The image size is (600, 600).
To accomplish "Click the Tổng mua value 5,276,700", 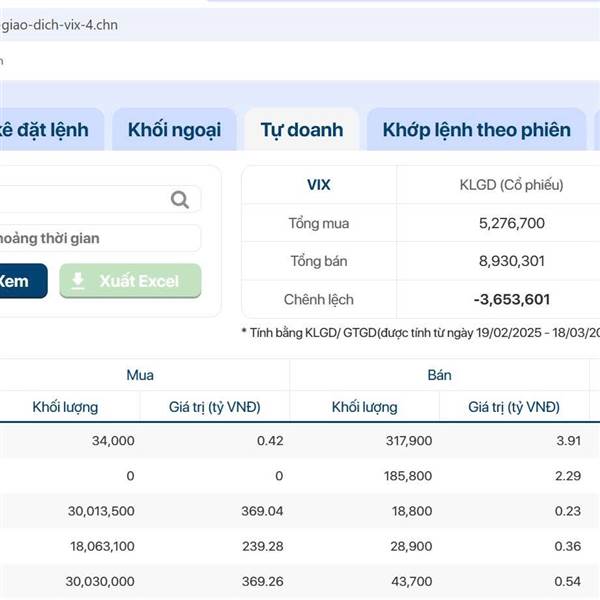I will pos(511,223).
